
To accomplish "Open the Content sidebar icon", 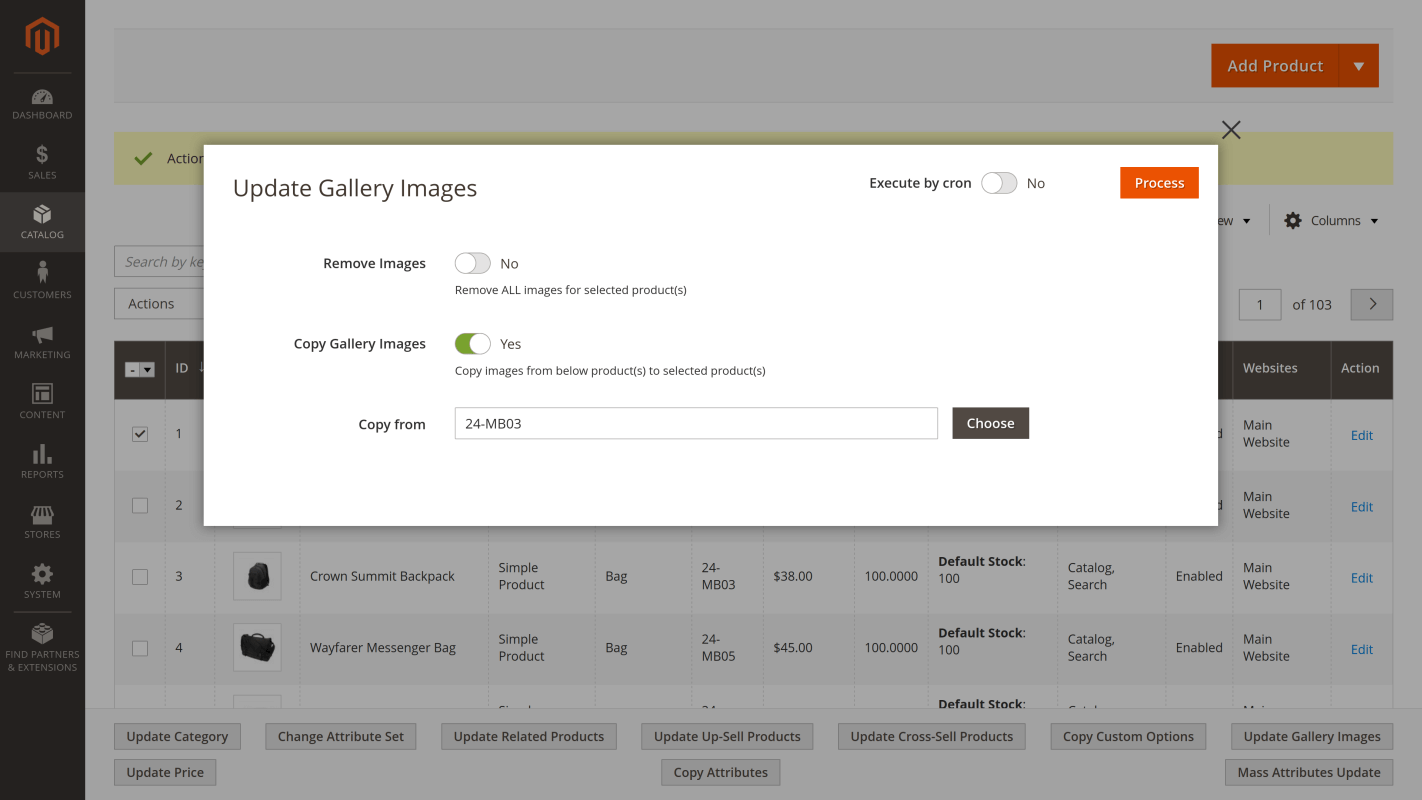I will (42, 394).
